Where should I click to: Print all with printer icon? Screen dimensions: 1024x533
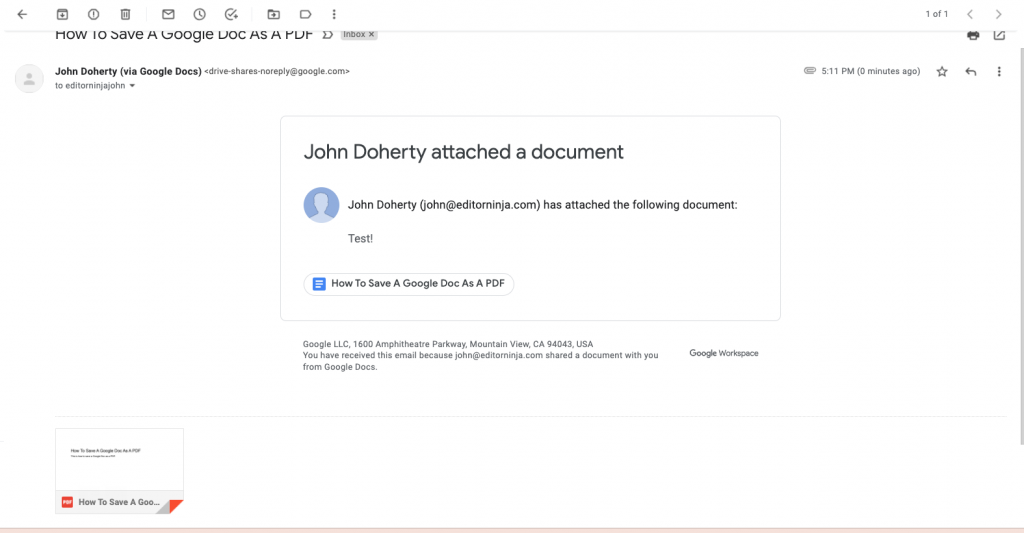(x=973, y=35)
